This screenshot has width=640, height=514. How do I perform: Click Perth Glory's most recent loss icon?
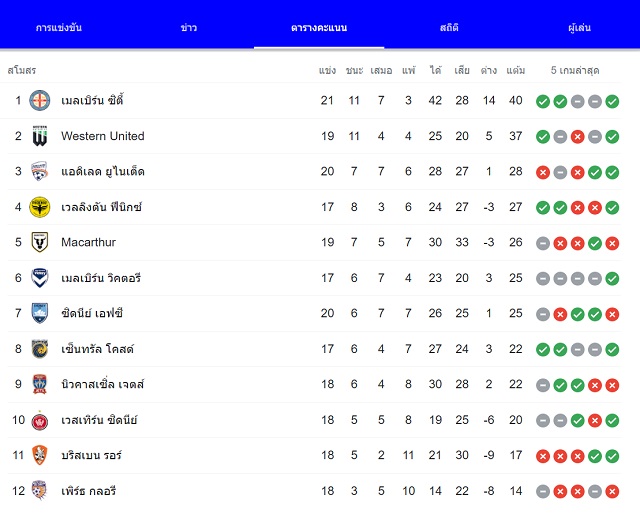(x=612, y=492)
